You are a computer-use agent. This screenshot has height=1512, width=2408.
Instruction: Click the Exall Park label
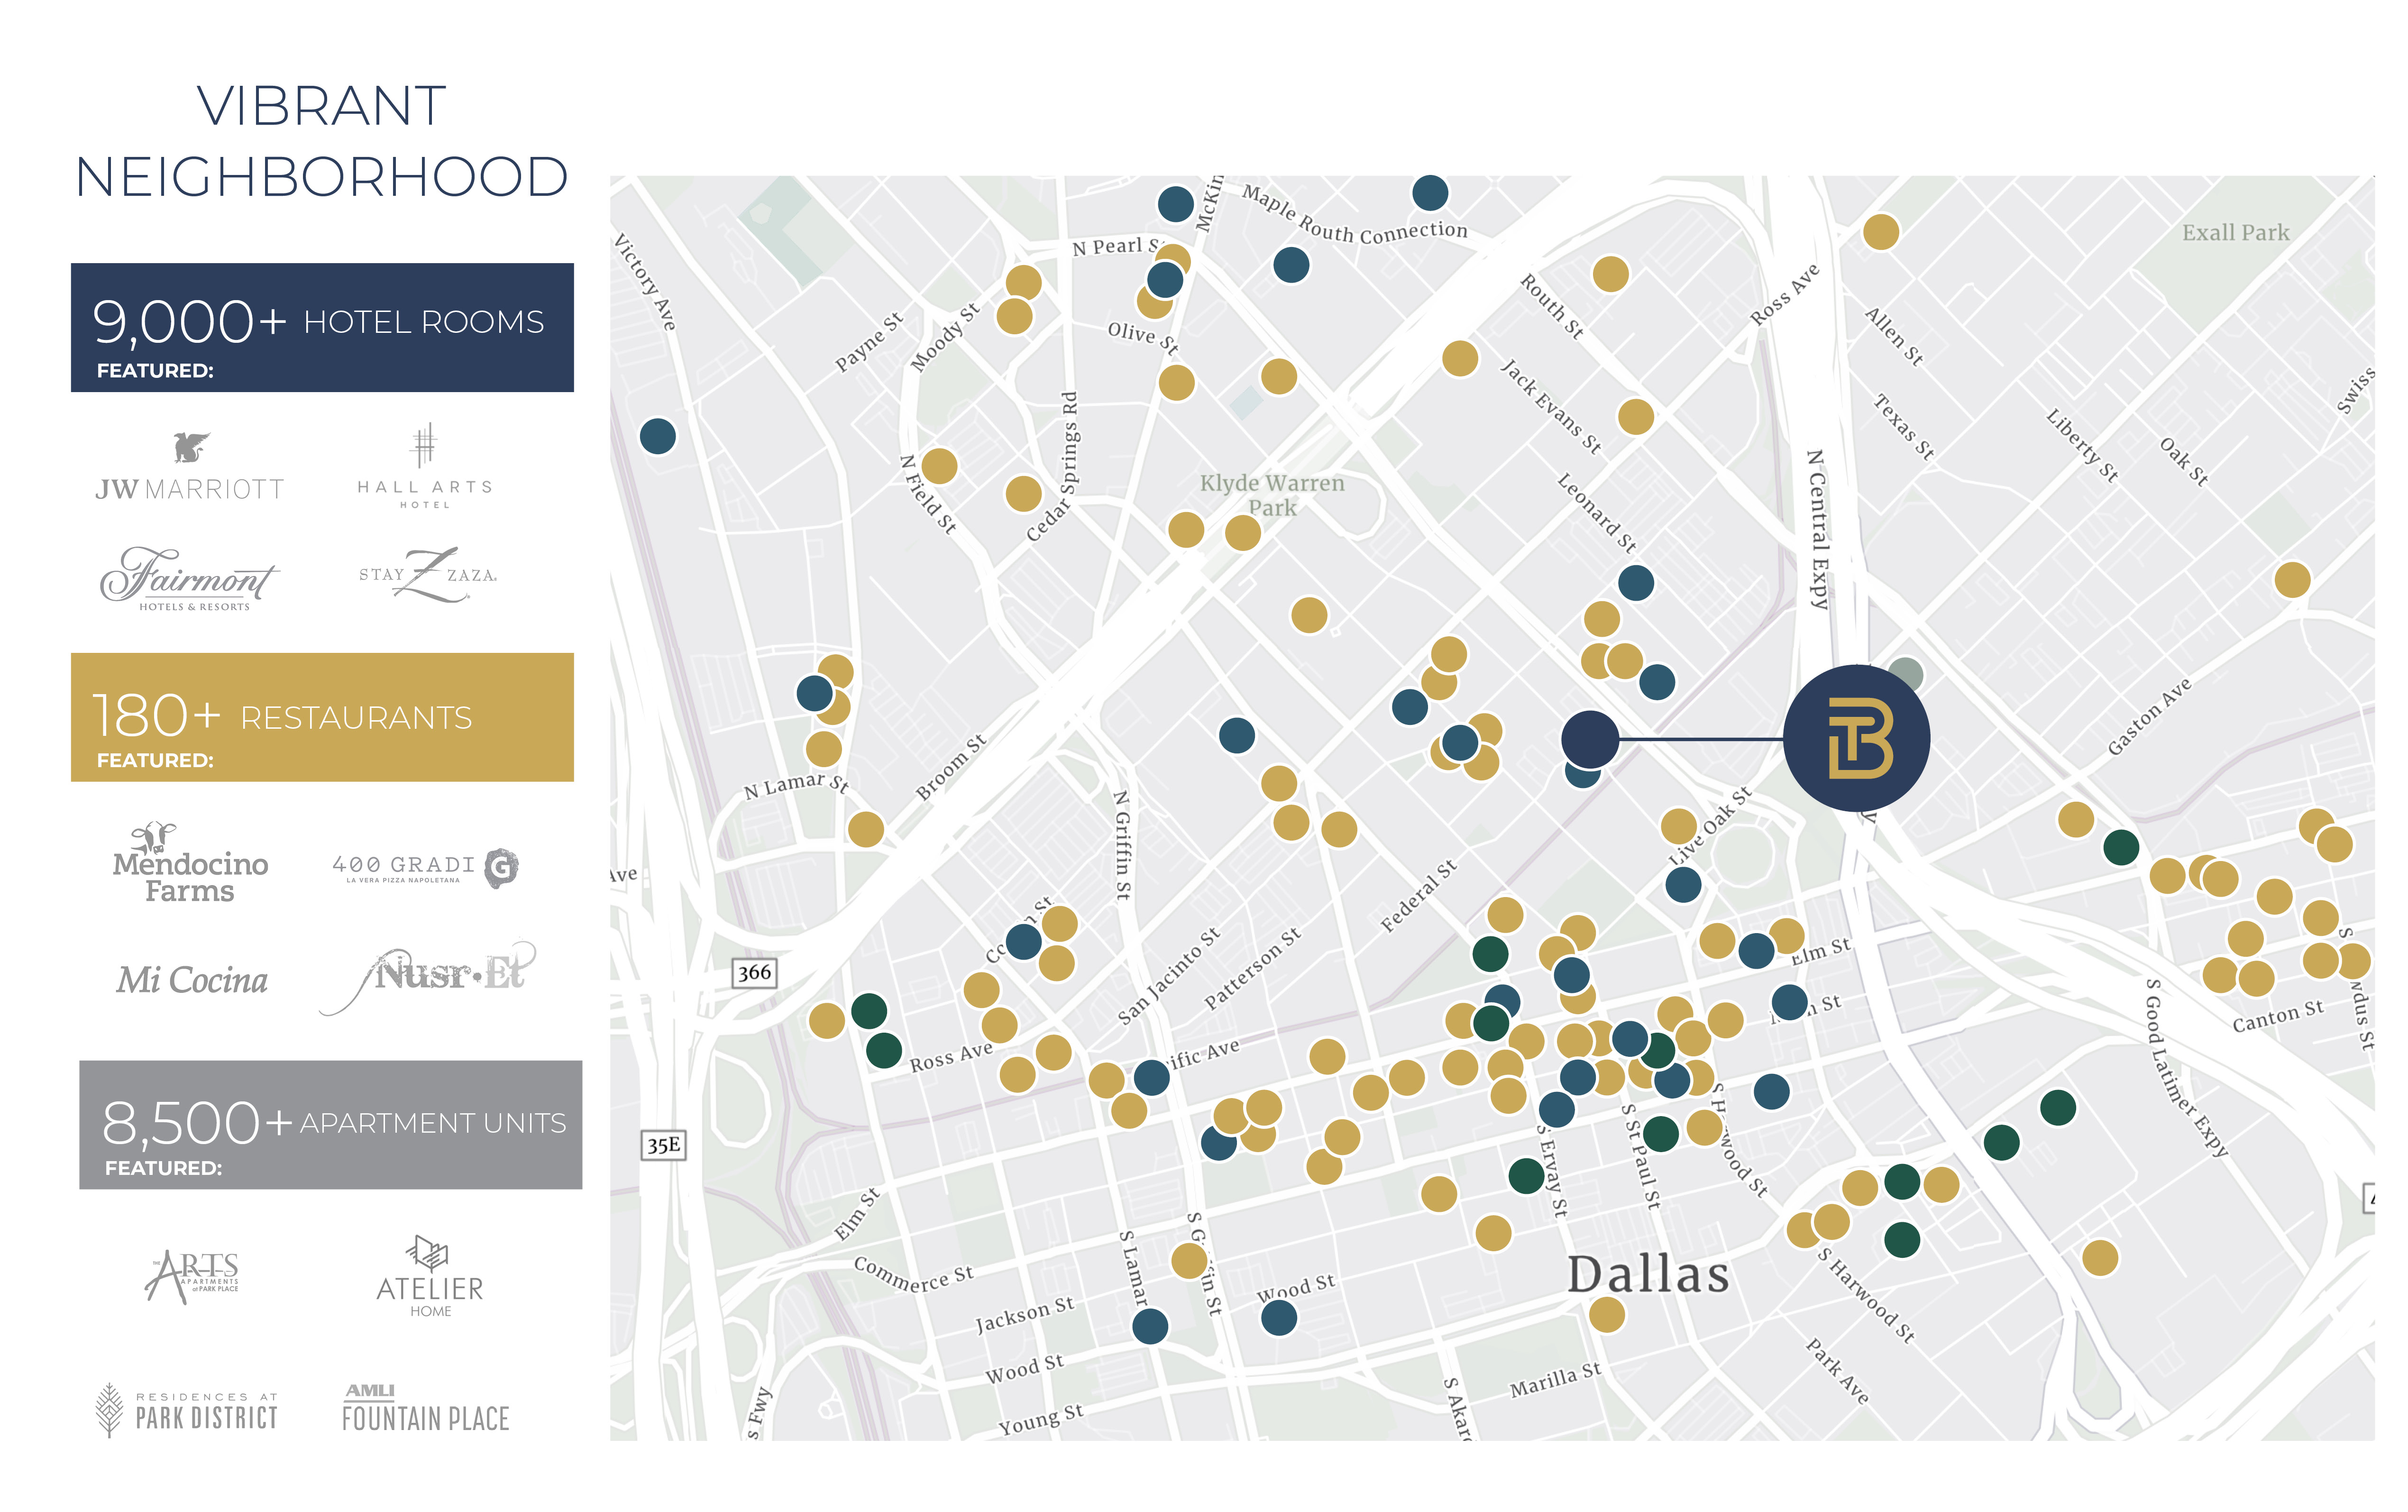click(2235, 232)
